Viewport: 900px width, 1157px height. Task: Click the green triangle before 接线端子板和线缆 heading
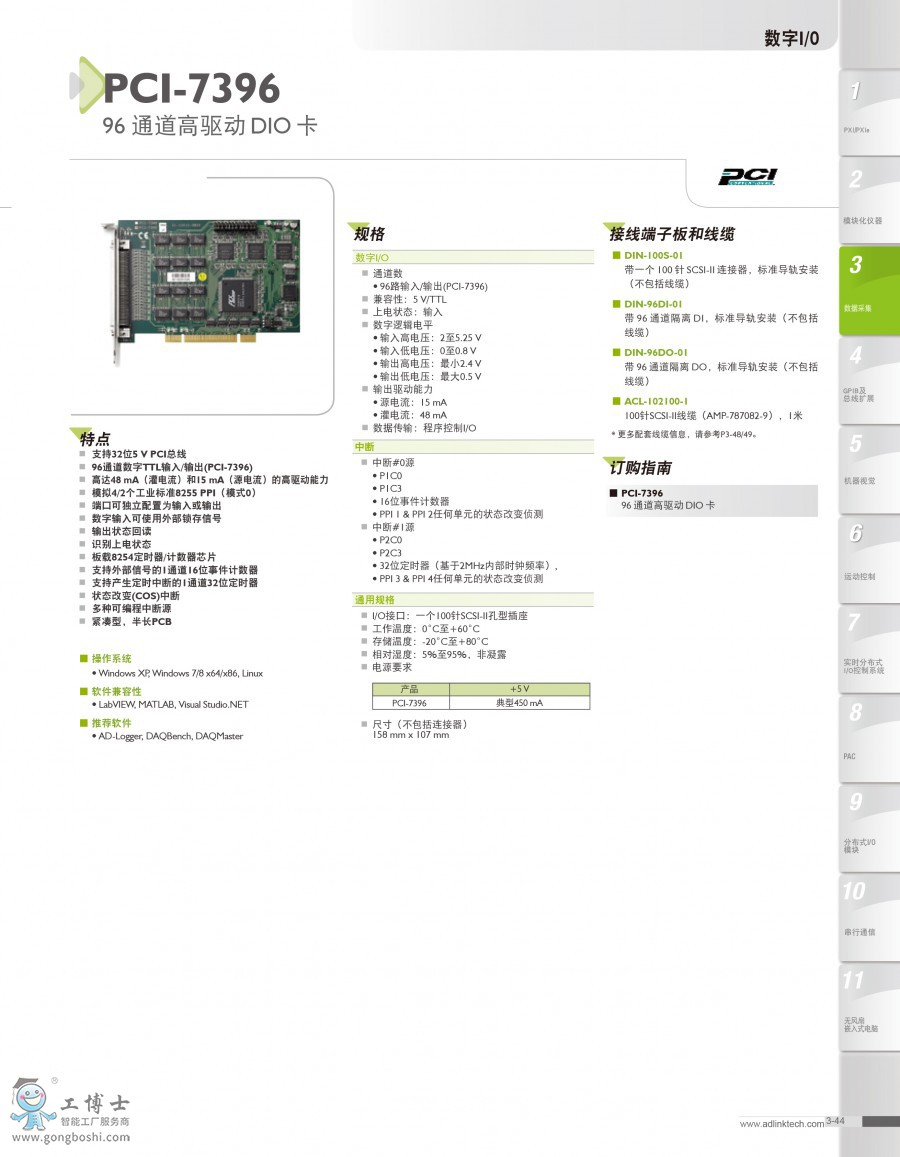click(x=614, y=226)
